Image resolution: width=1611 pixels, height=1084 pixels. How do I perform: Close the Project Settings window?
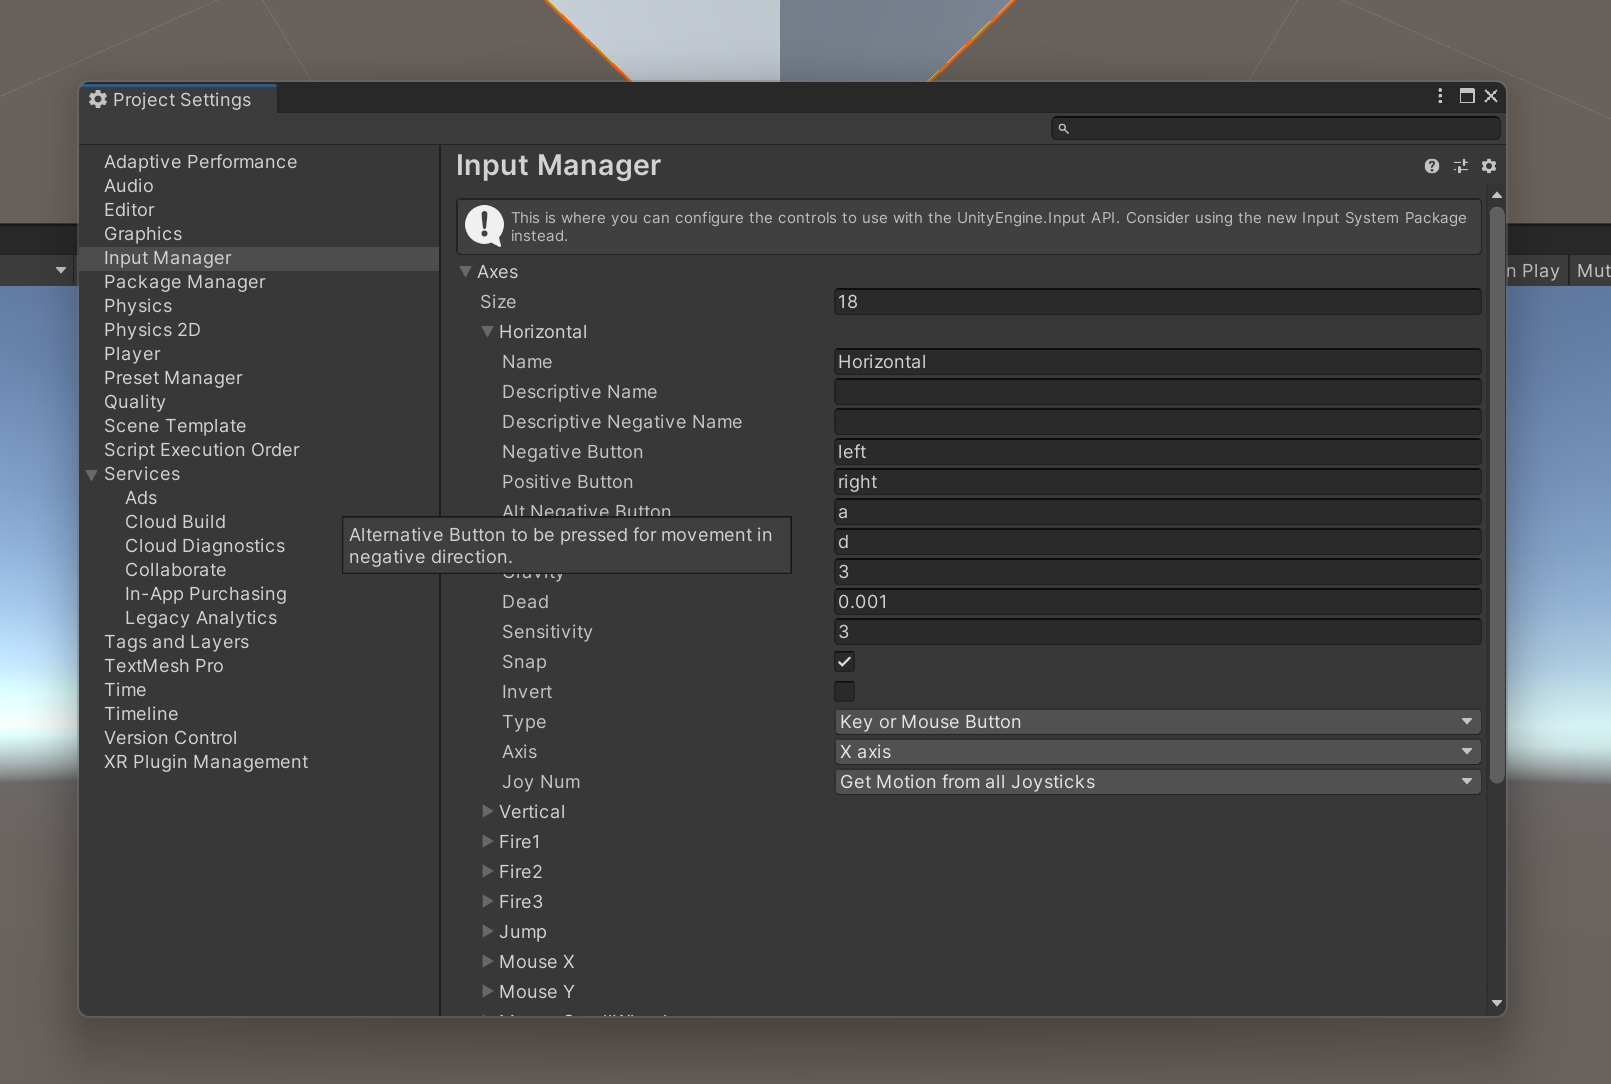[x=1491, y=96]
